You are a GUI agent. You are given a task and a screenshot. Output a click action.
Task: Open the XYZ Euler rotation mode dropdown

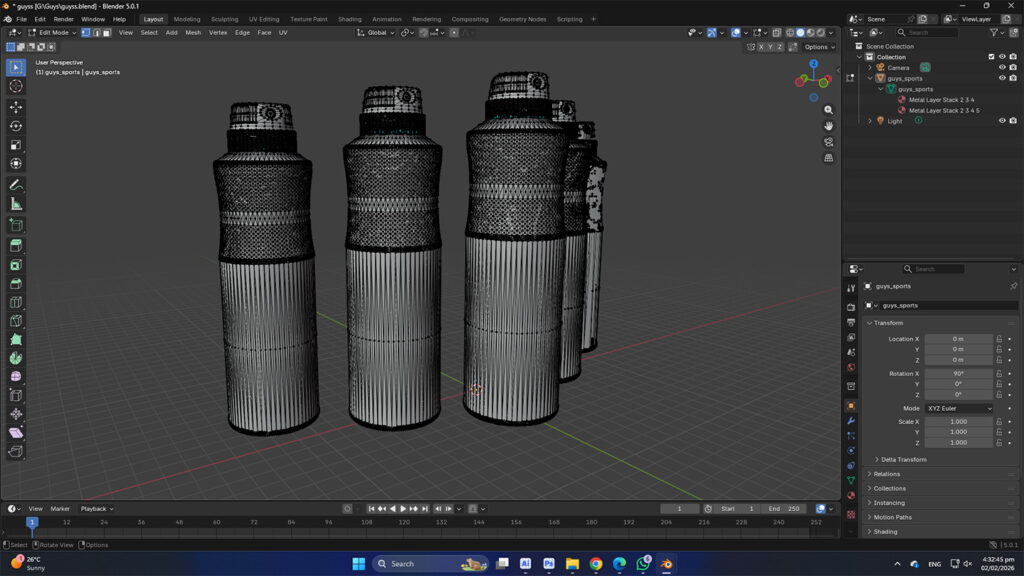(959, 408)
